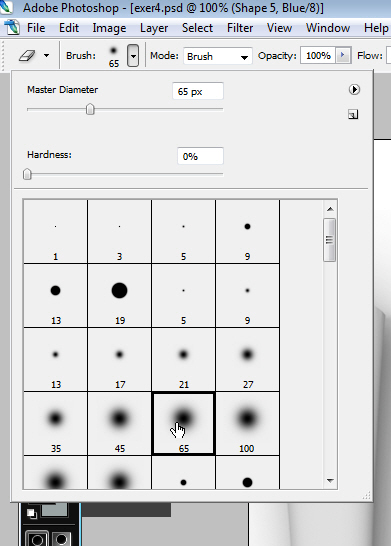The image size is (391, 546).
Task: Click the background color swatch in toolbox
Action: (54, 510)
